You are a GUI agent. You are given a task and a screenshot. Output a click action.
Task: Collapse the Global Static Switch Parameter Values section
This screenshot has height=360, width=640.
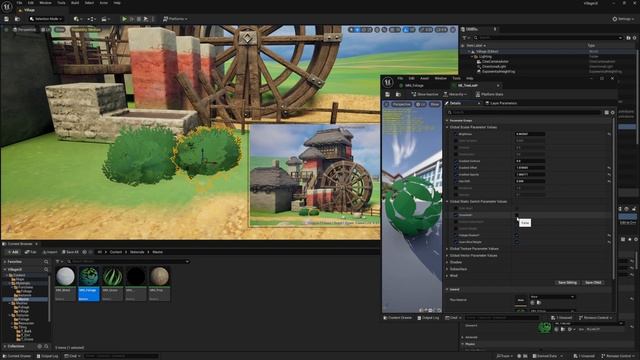[x=447, y=202]
